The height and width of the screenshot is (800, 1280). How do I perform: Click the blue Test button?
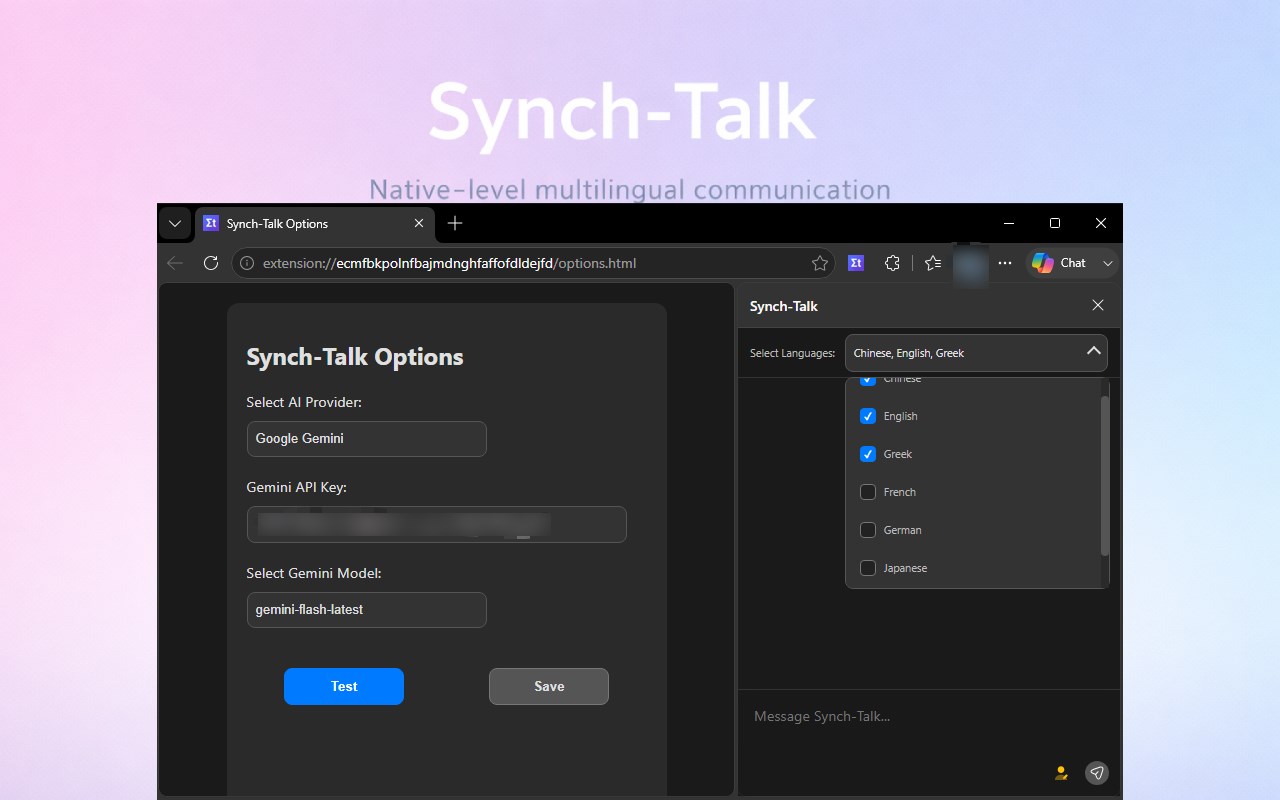click(344, 686)
